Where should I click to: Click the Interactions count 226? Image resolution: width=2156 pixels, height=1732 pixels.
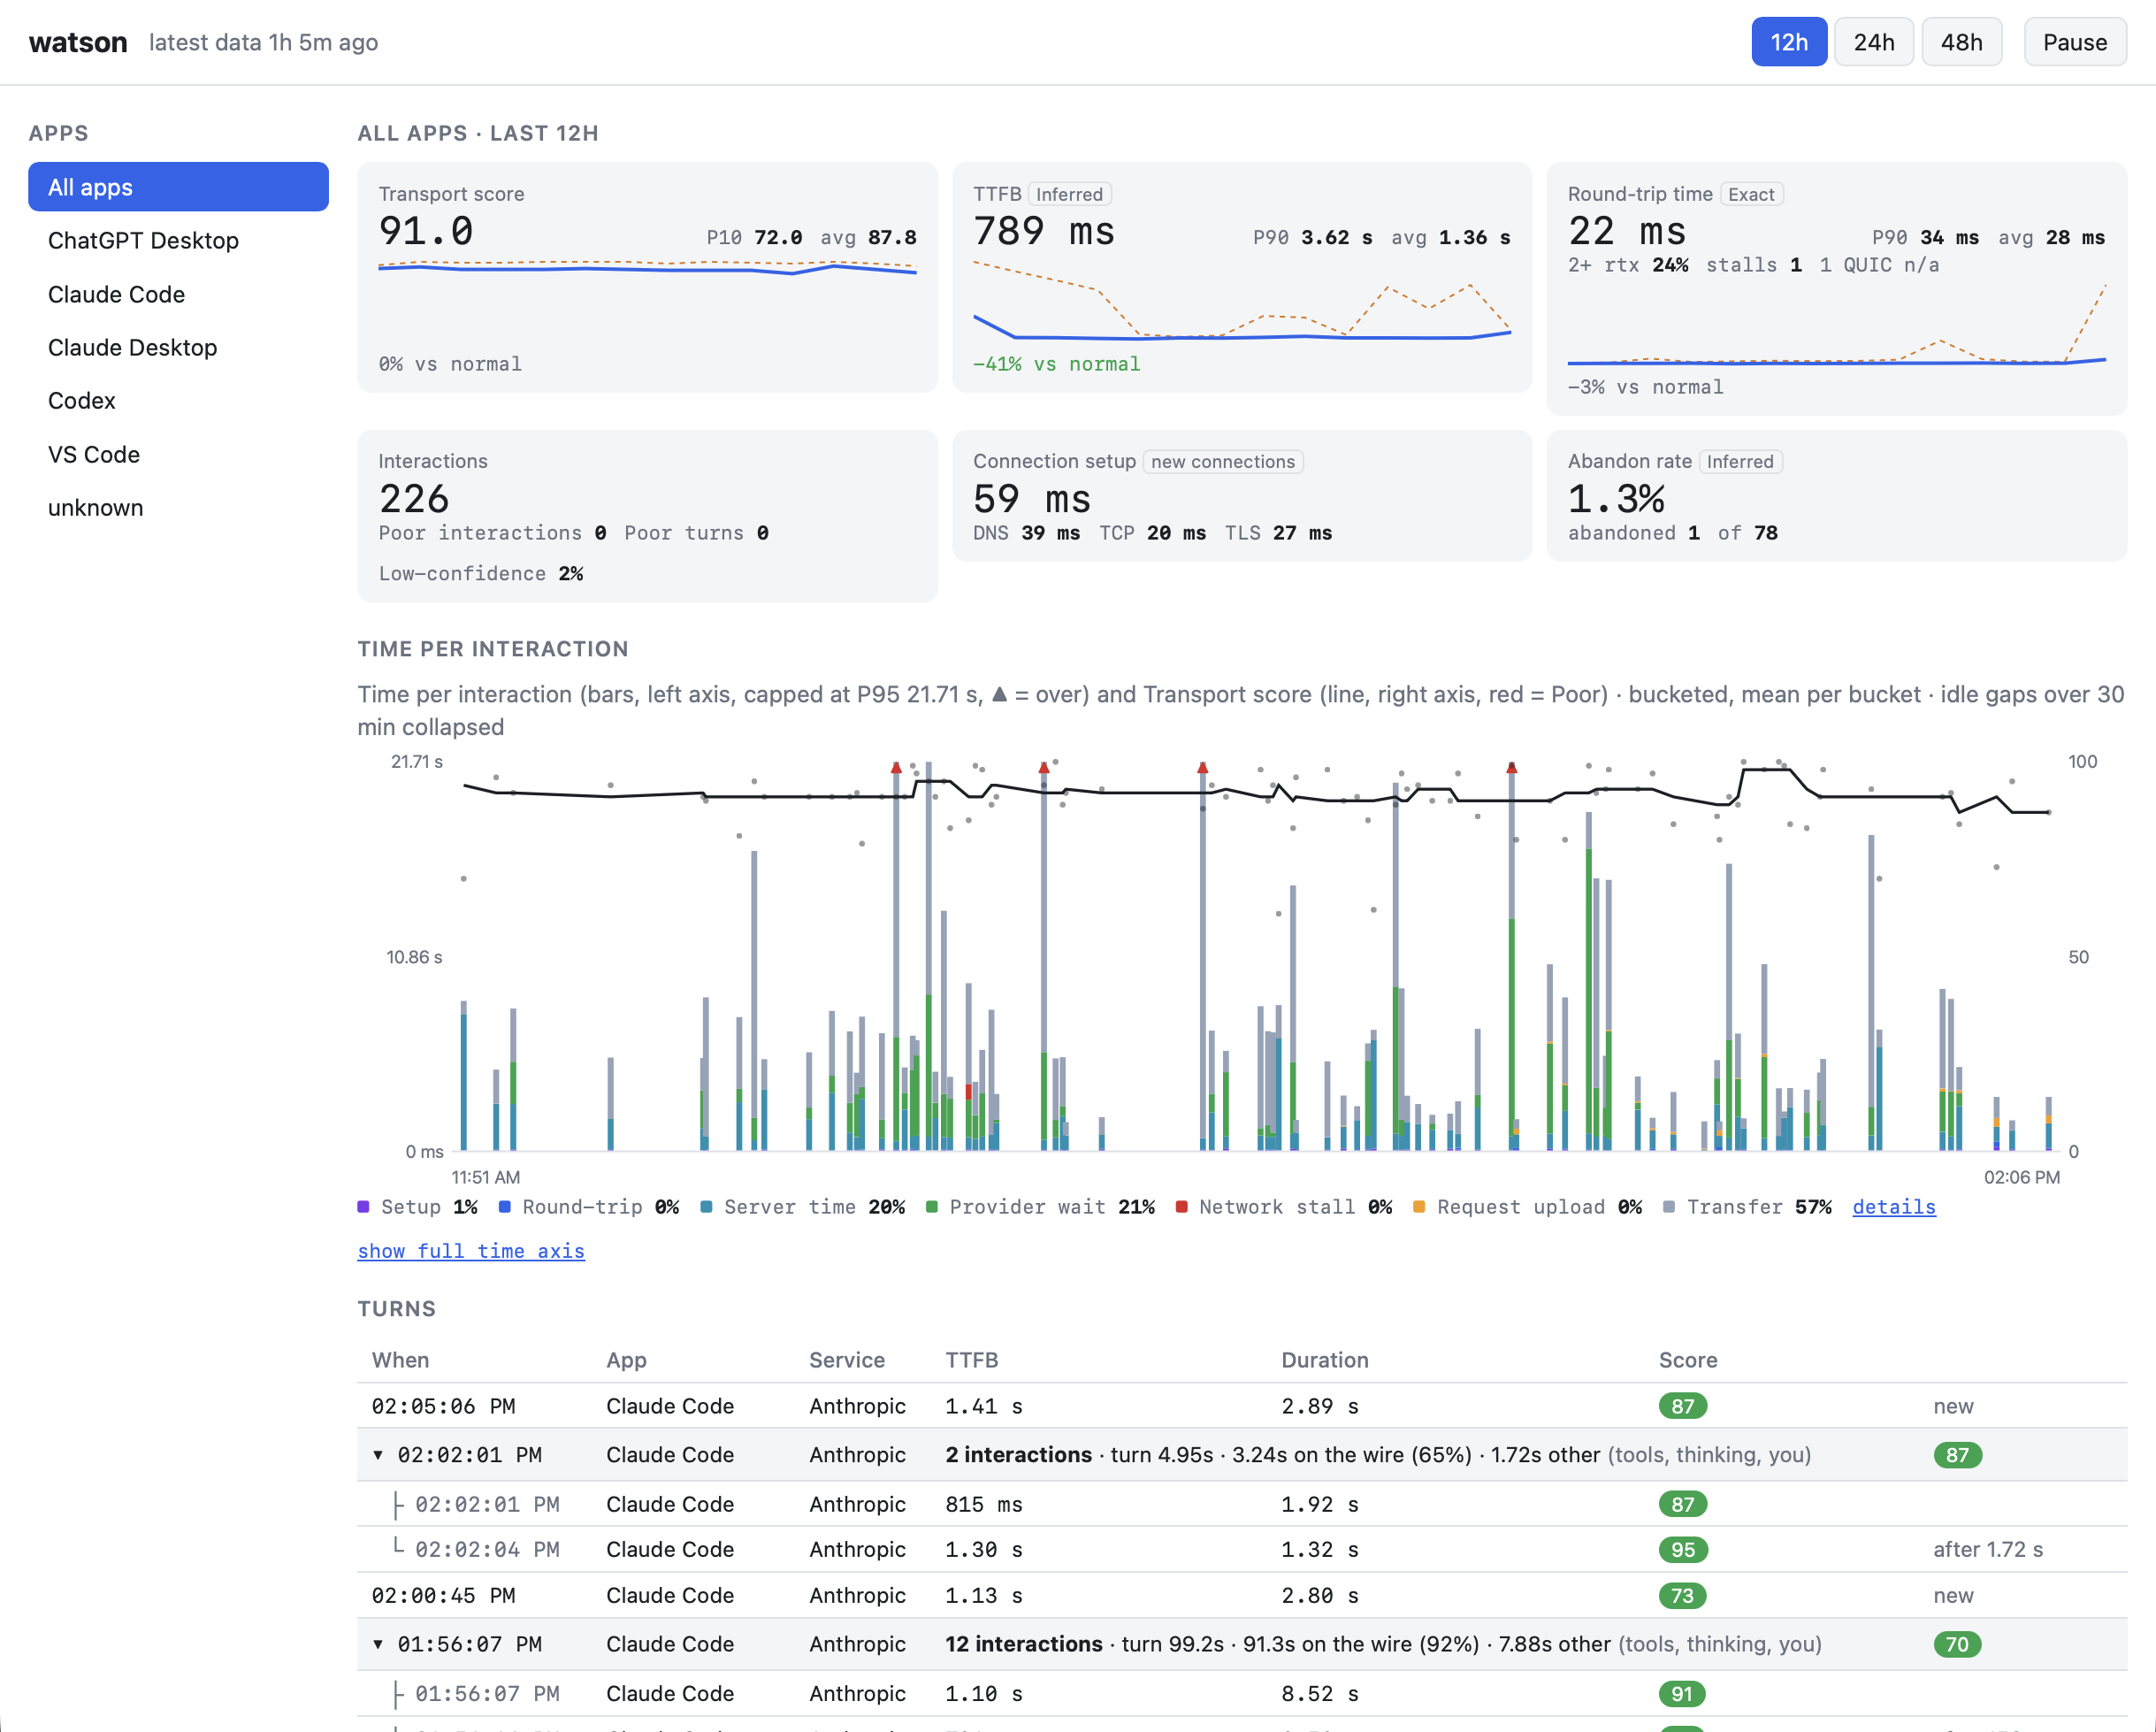(x=414, y=498)
